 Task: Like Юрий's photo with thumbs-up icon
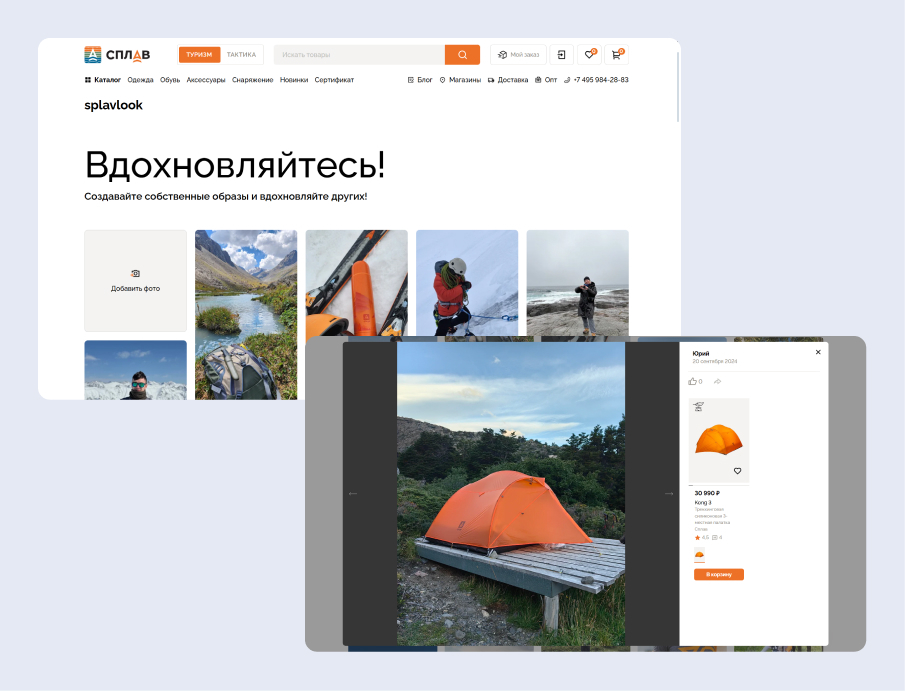(693, 381)
